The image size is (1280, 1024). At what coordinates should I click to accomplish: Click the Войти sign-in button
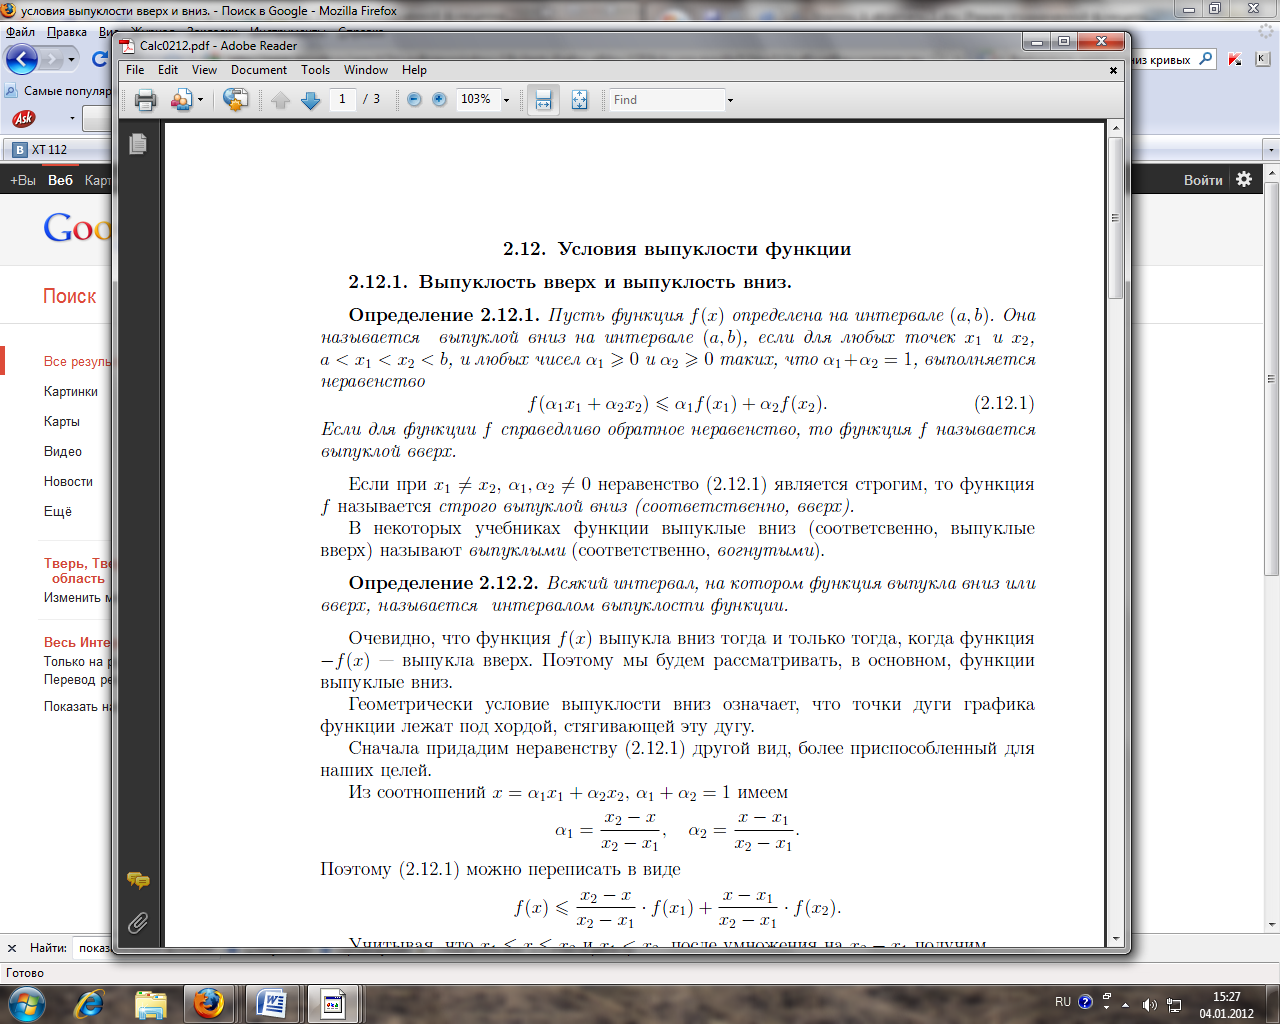(1203, 180)
